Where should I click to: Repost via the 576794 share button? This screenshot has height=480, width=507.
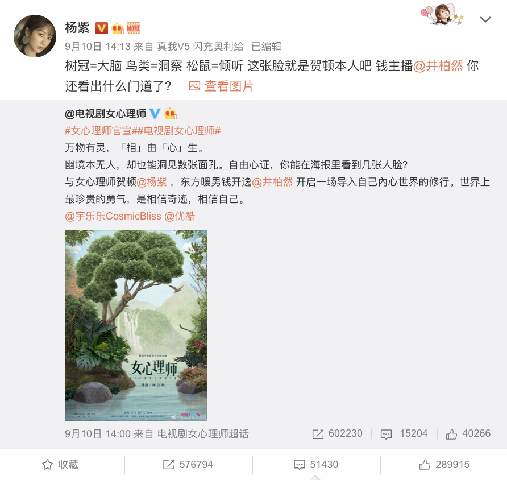(x=187, y=464)
